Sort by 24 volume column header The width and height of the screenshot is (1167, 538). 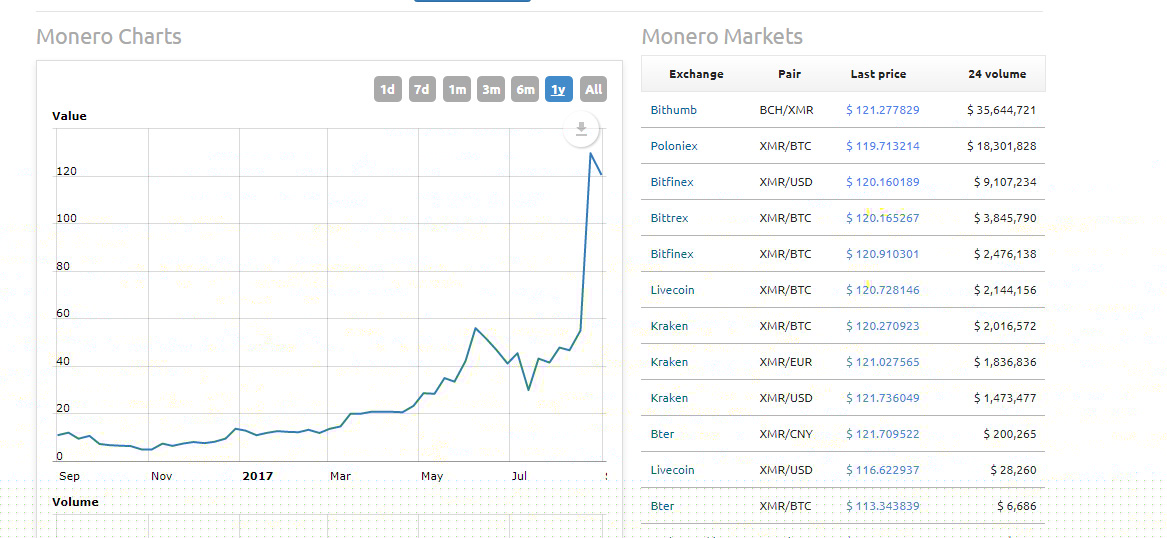[x=997, y=74]
